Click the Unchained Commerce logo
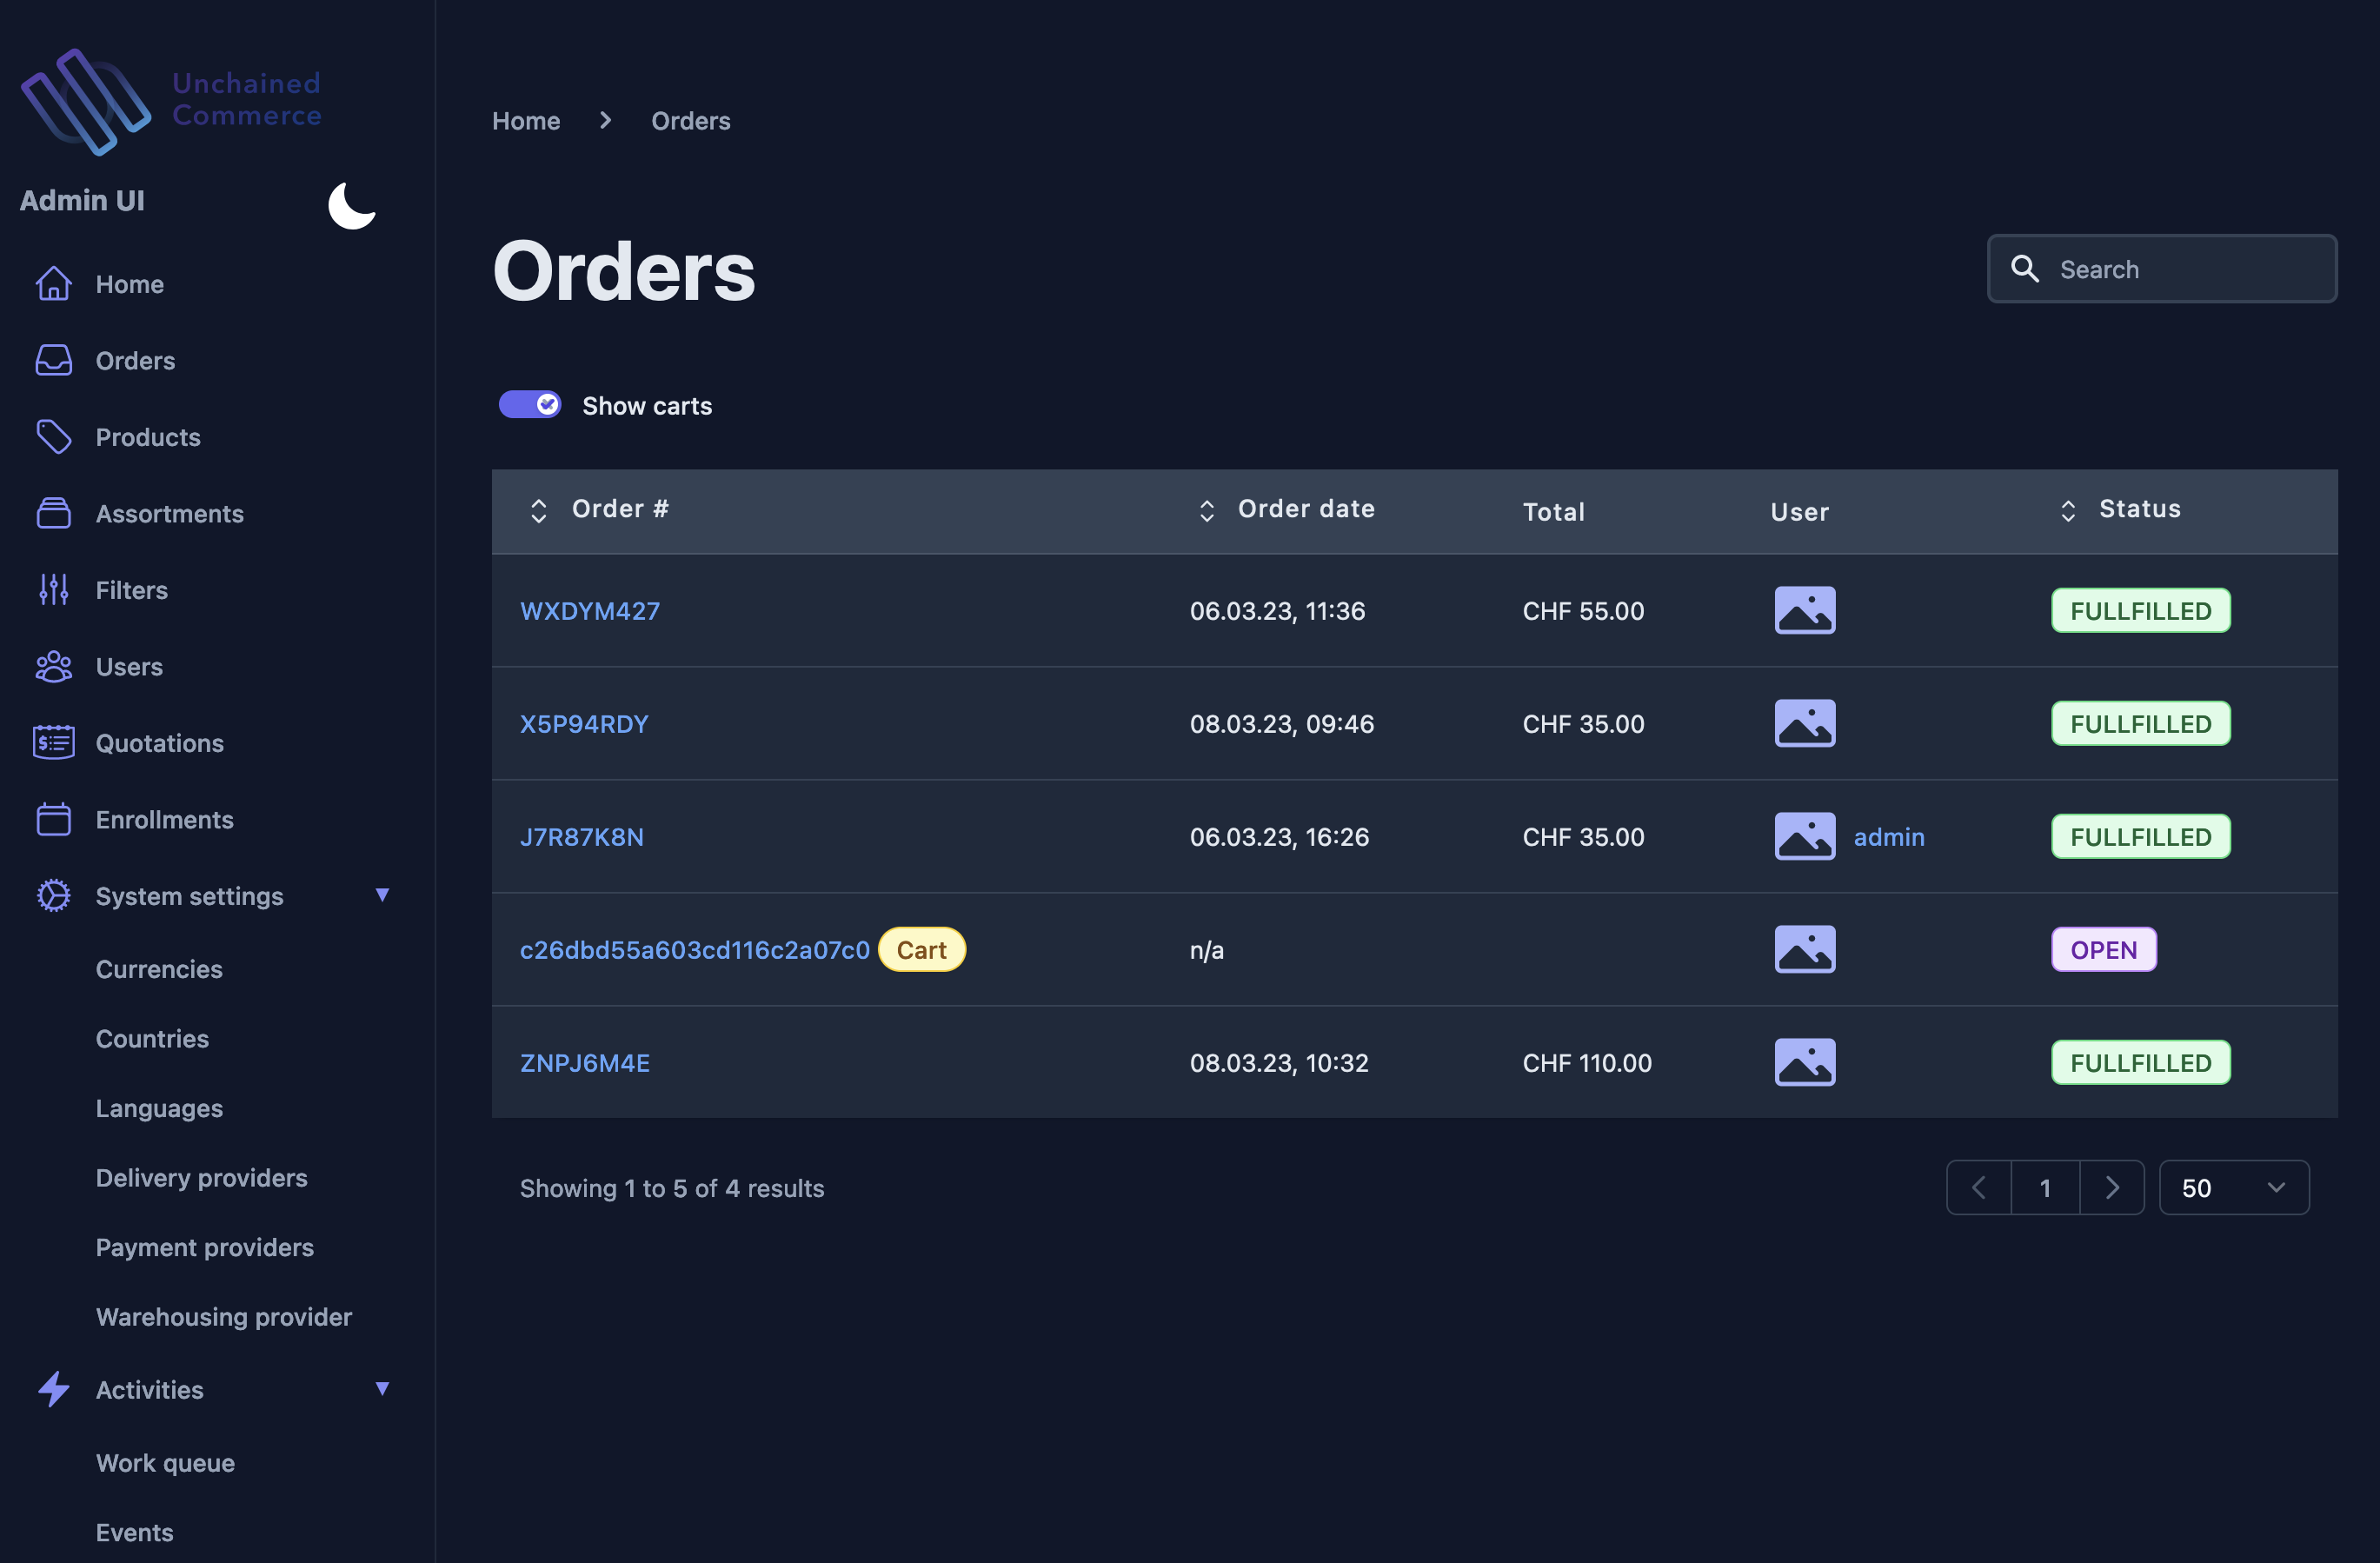2380x1563 pixels. [x=171, y=101]
